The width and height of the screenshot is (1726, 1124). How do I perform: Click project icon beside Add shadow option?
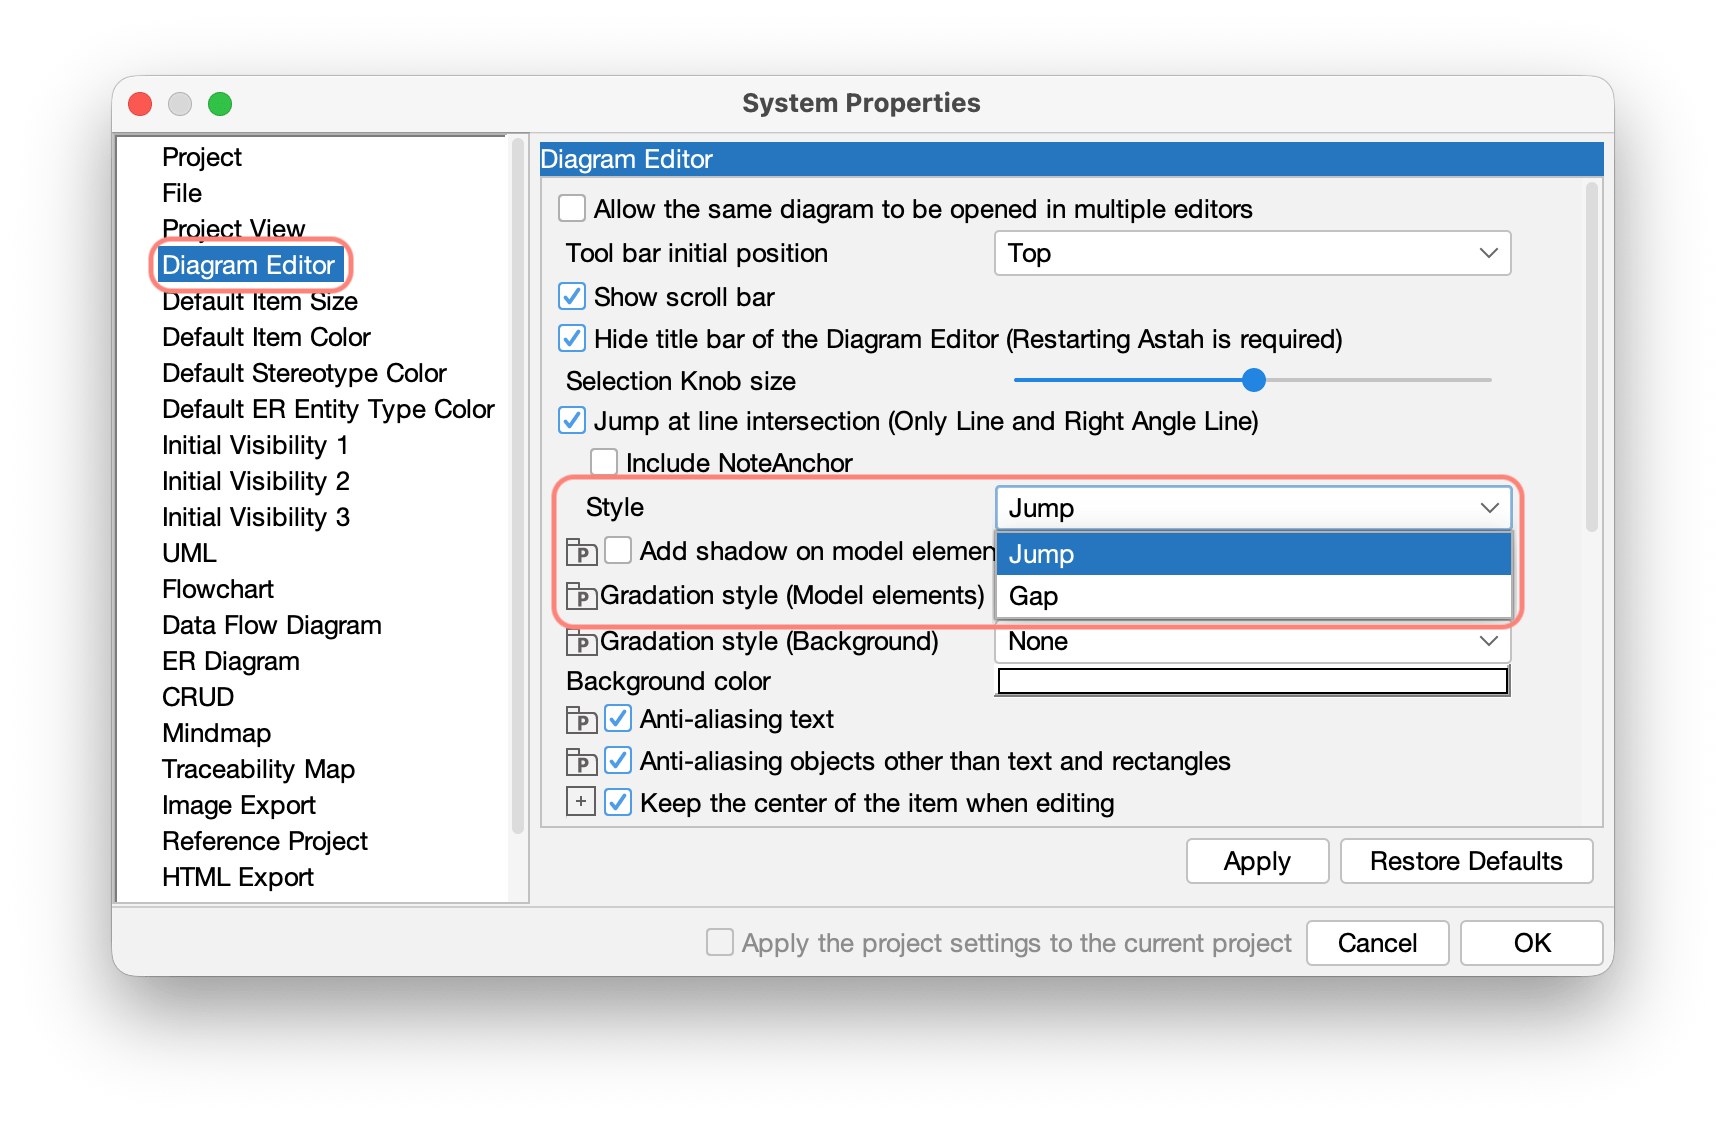pos(581,552)
